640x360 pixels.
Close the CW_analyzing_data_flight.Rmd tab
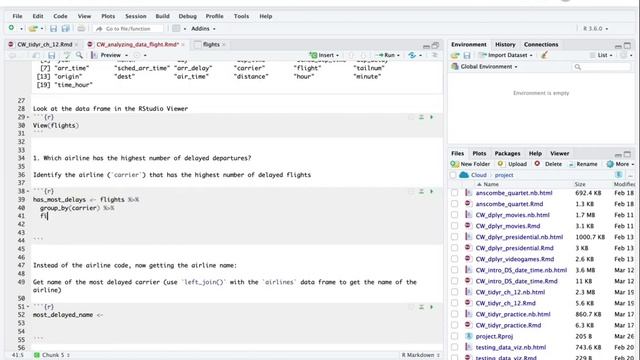(x=183, y=44)
